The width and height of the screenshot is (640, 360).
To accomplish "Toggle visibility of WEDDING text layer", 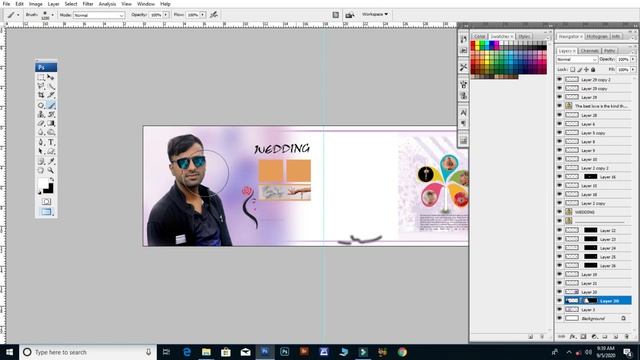I will coord(560,212).
